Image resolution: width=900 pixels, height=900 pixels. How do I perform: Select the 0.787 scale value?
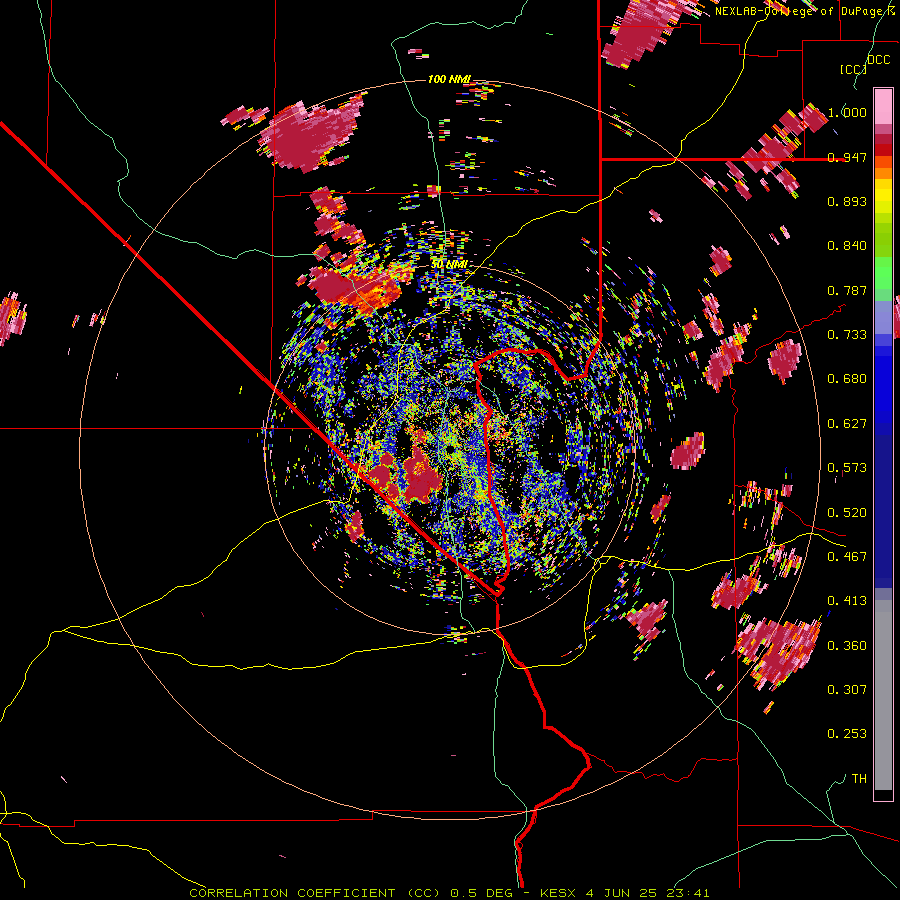click(847, 290)
